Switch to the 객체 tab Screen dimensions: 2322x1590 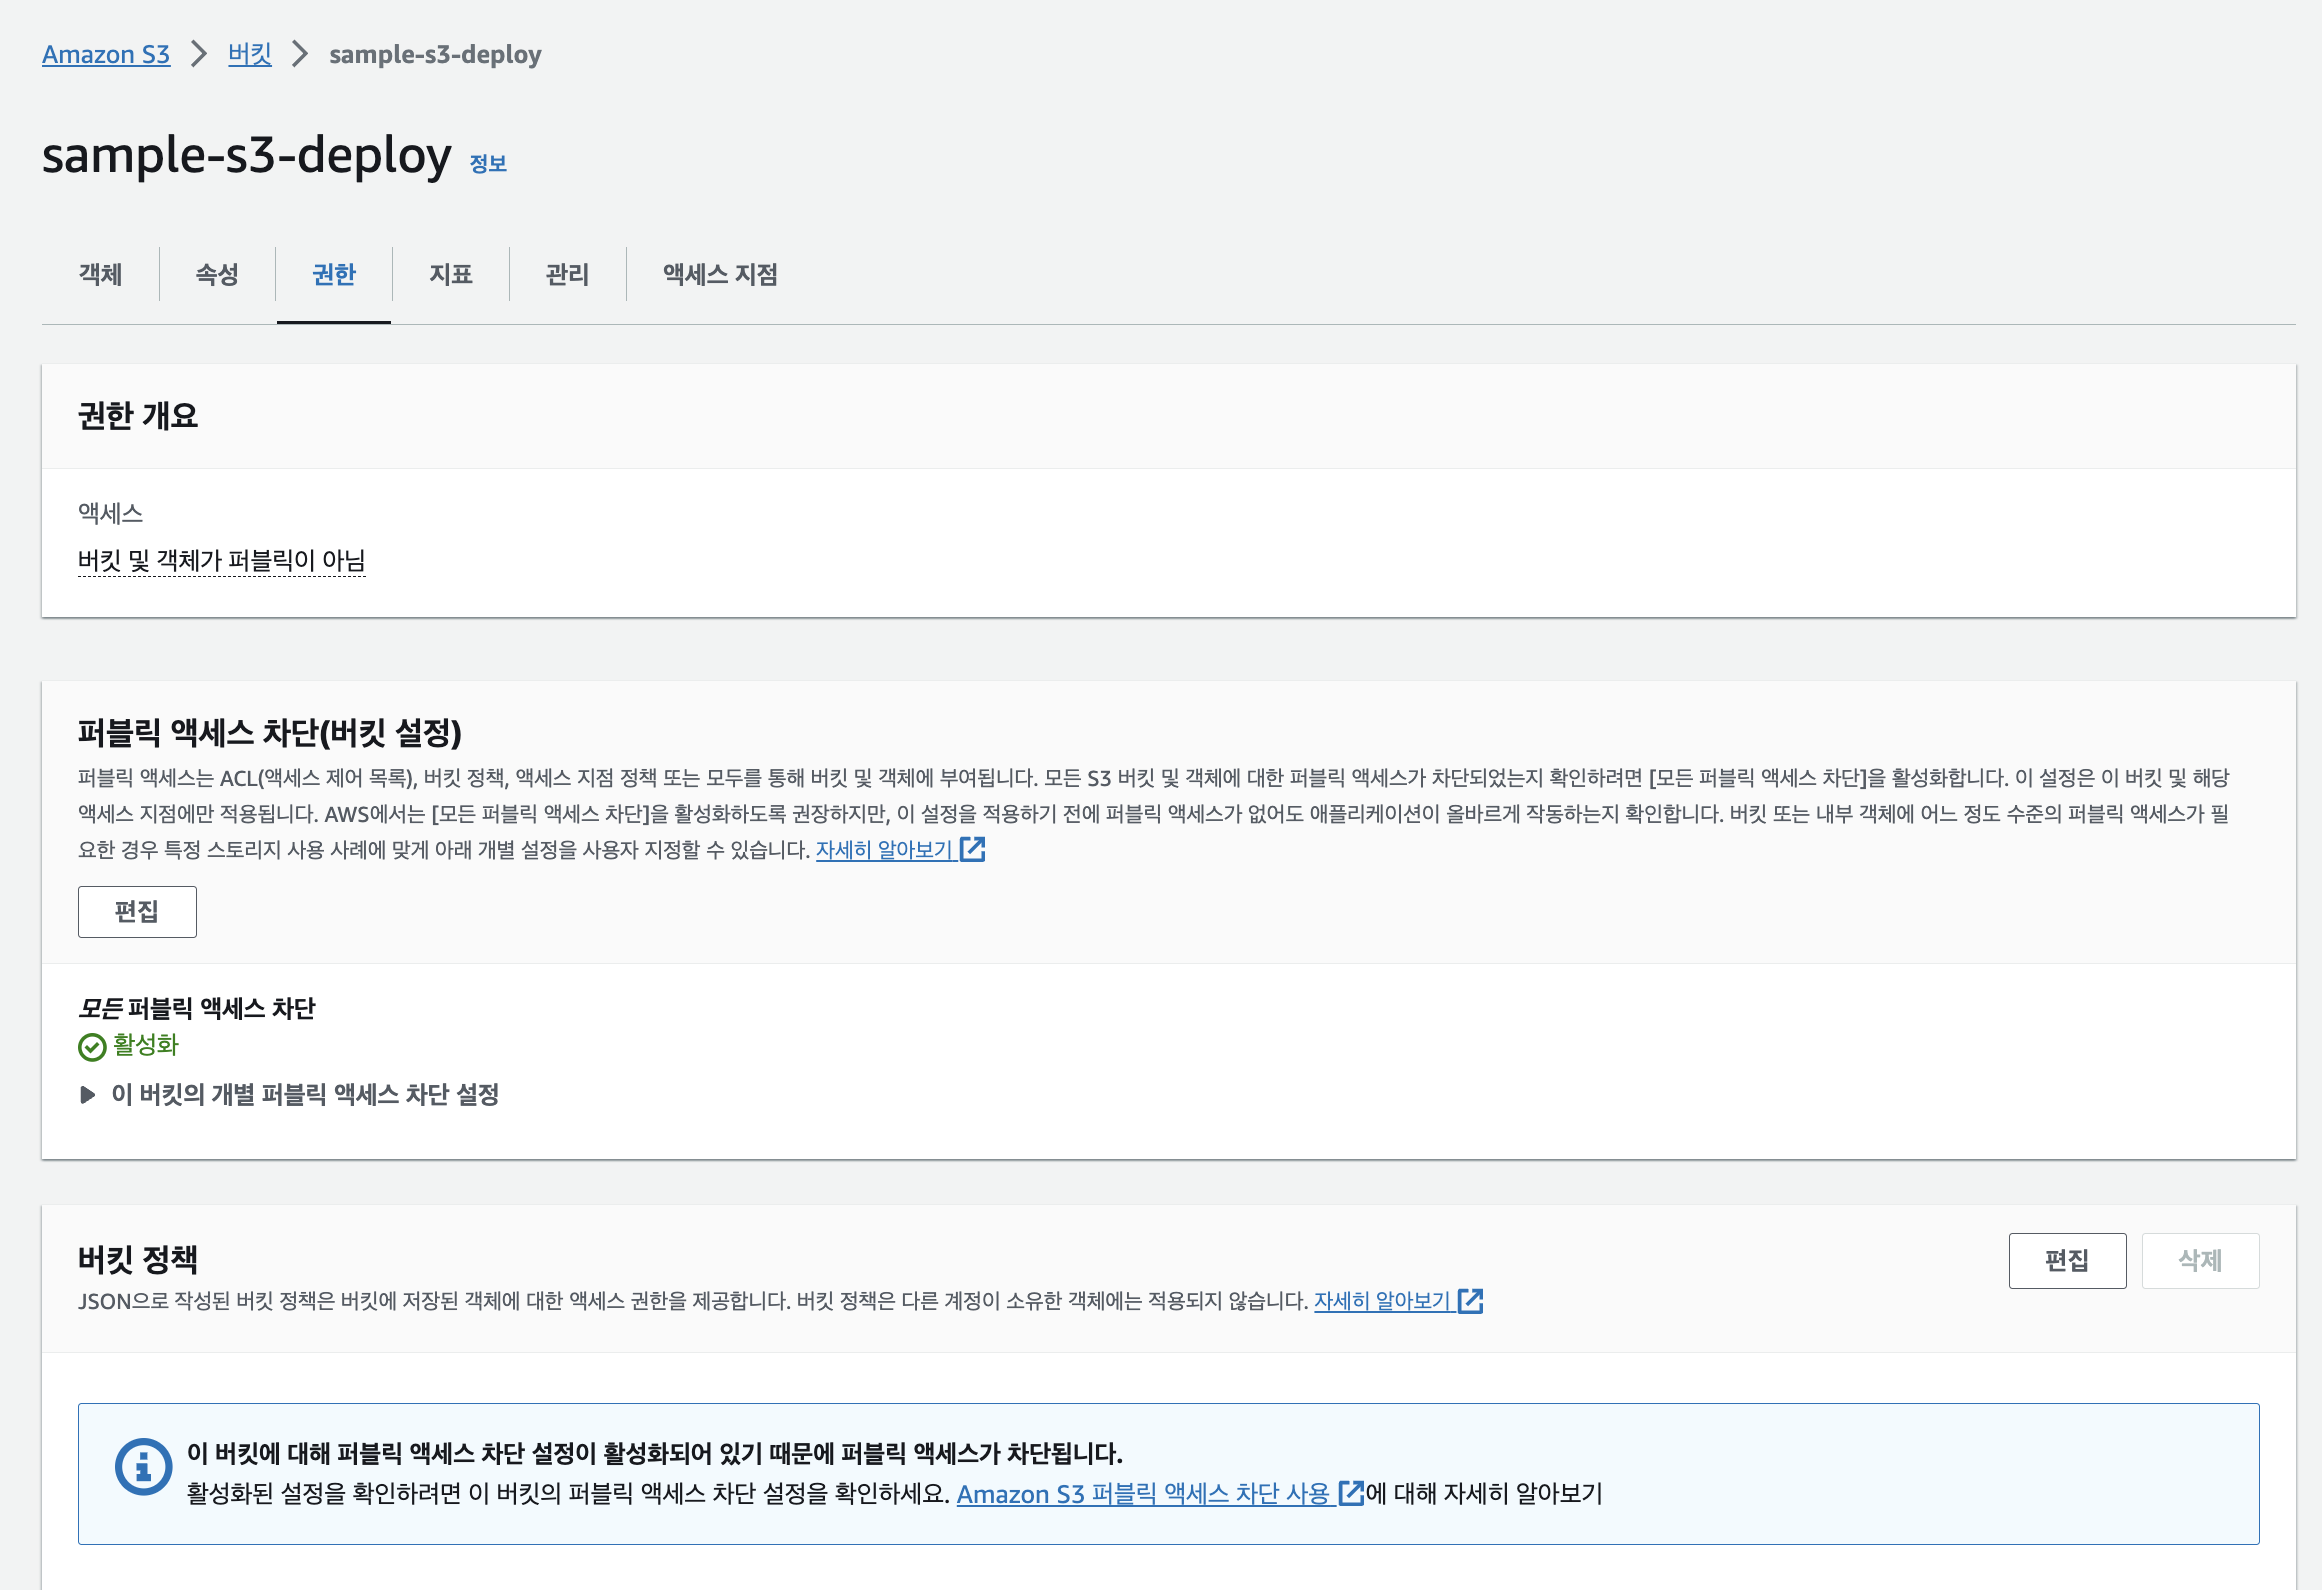[101, 274]
